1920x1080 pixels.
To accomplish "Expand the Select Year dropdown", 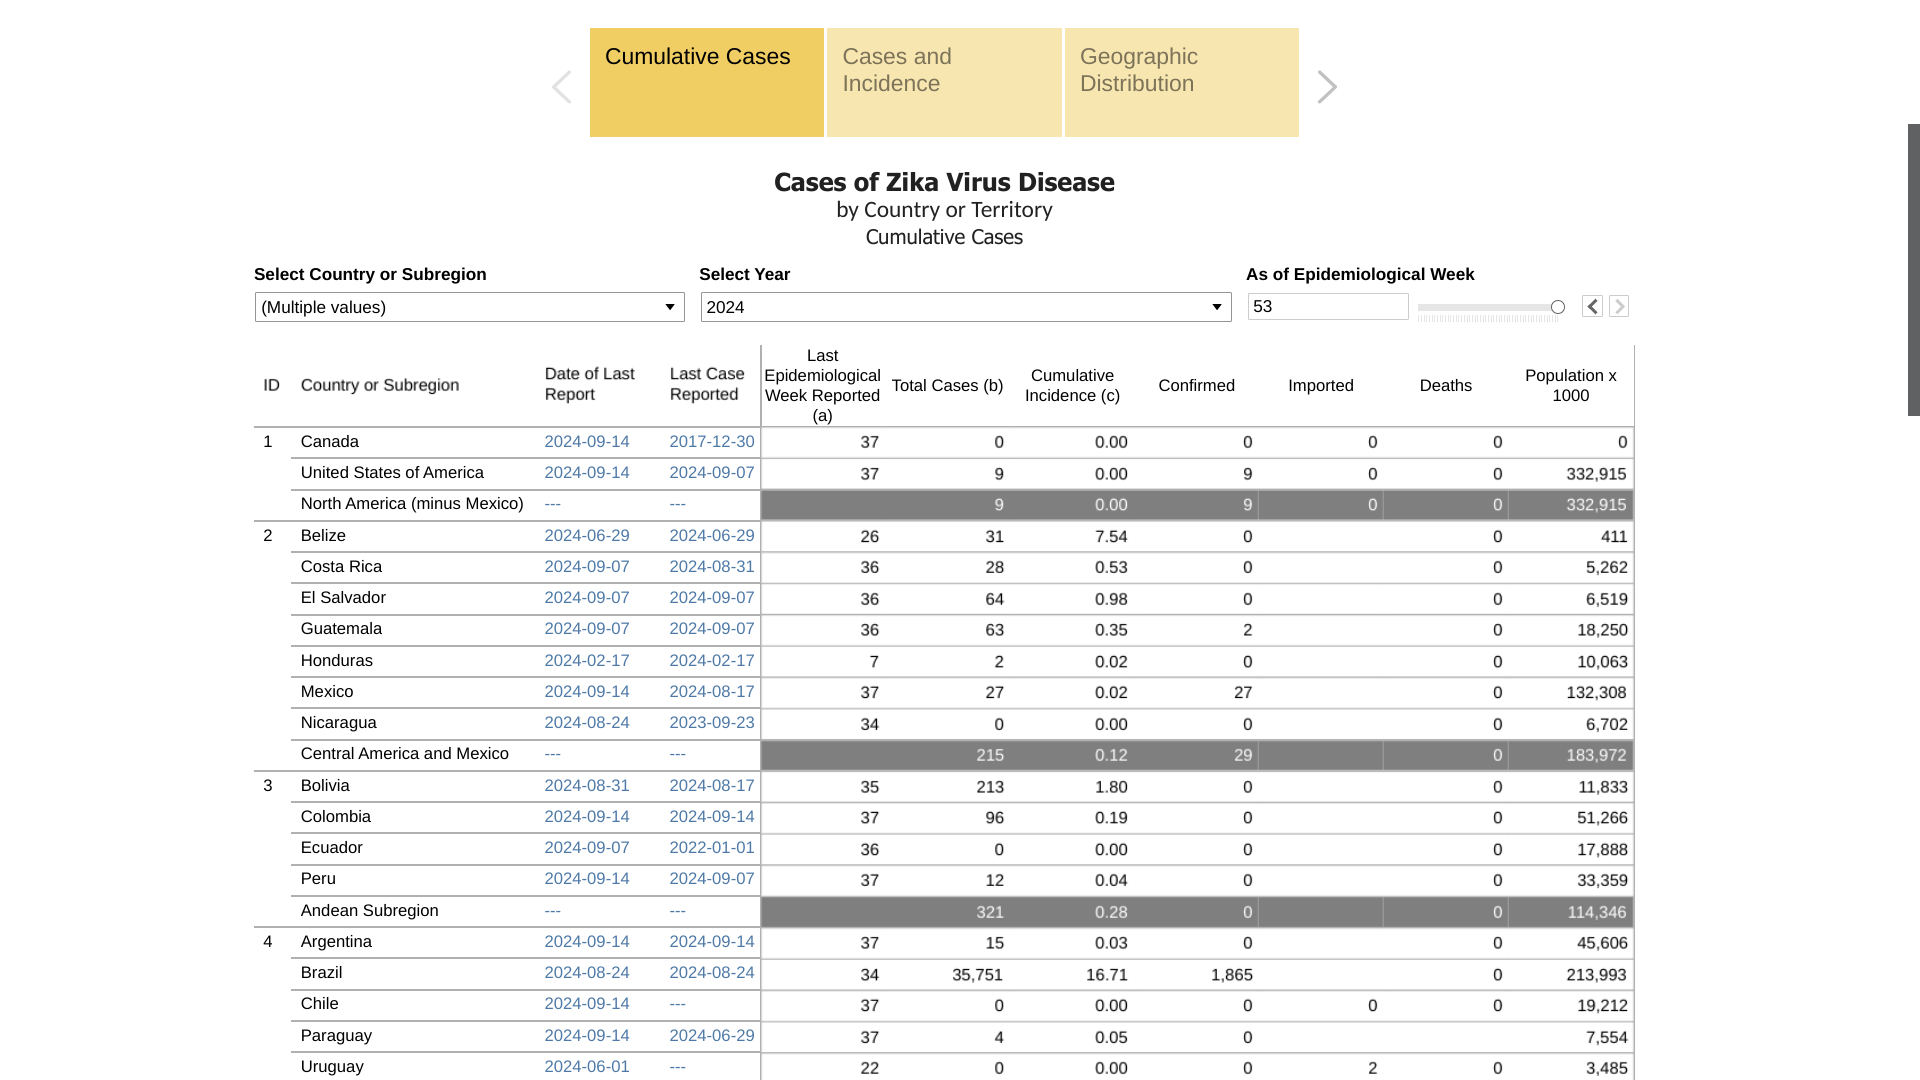I will coord(965,307).
